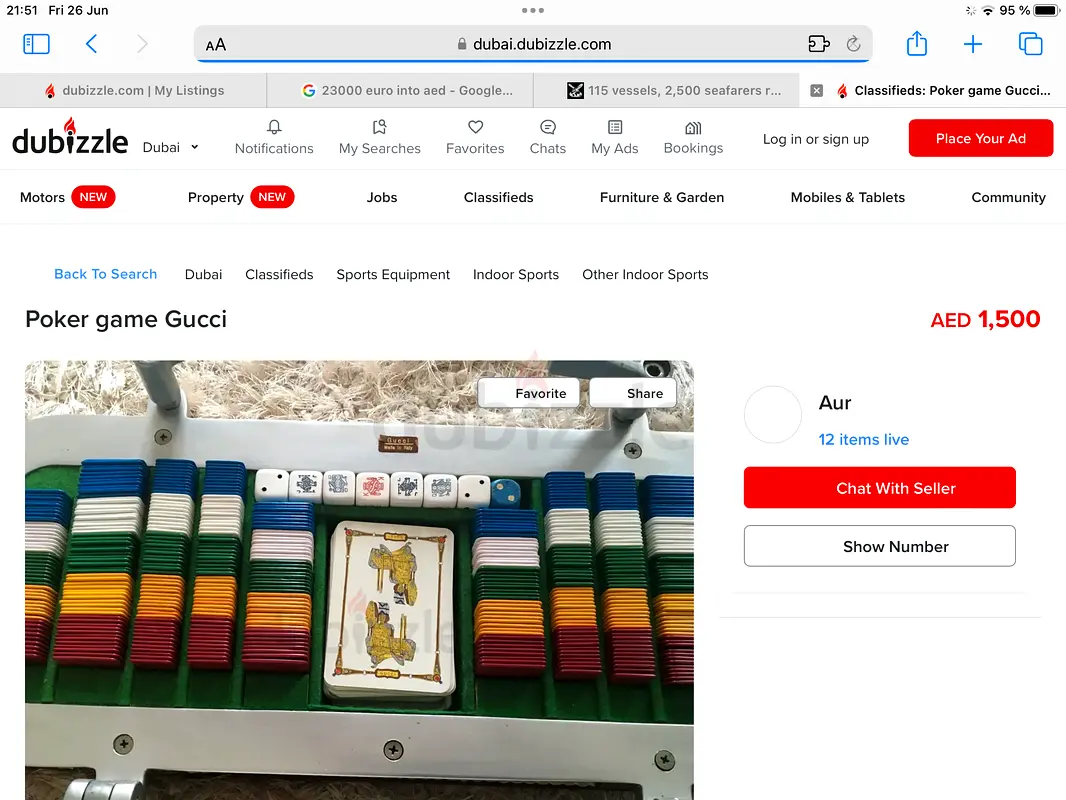Open the three-dot multitasking menu at top
Screen dimensions: 1066x800
coord(533,10)
